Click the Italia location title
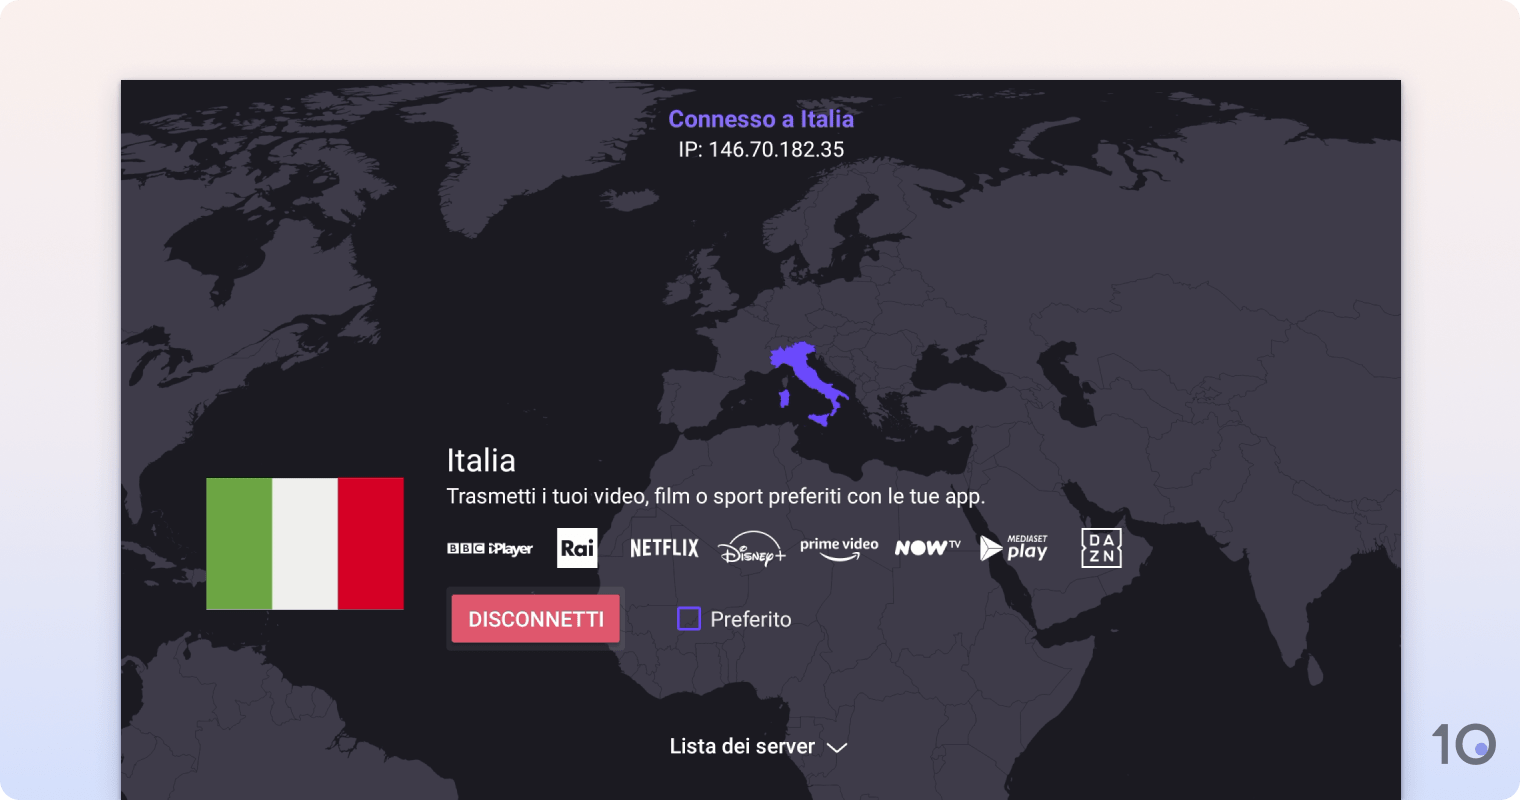Screen dimensions: 1520x800 click(x=481, y=460)
